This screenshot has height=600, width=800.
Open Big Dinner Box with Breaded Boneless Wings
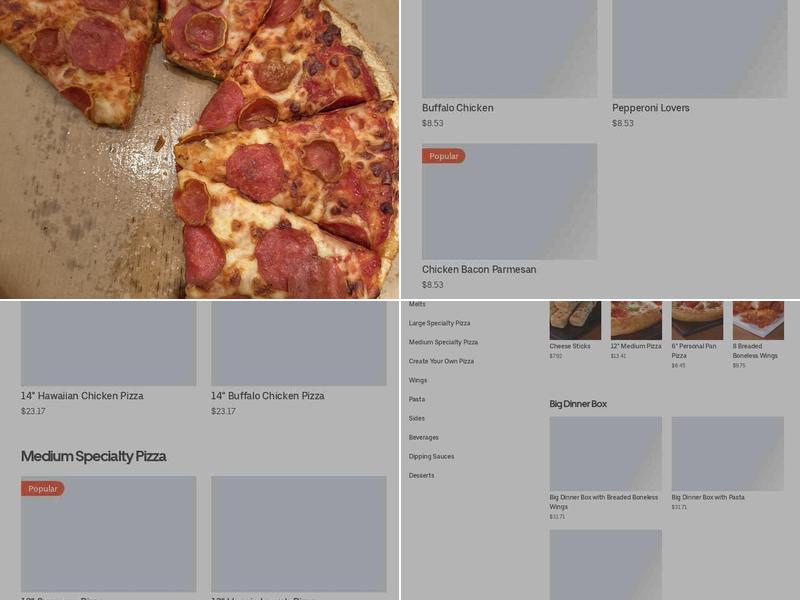point(604,502)
